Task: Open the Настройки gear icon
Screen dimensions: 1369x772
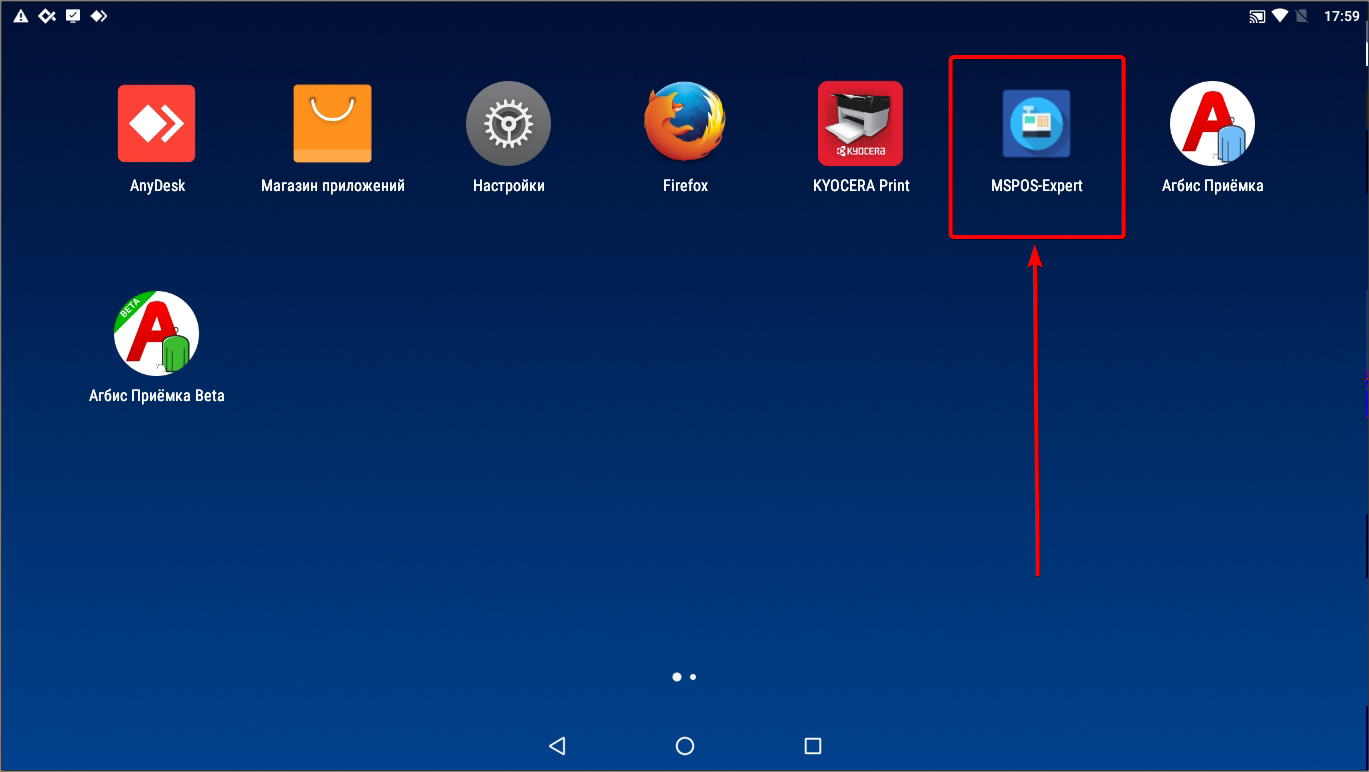Action: pyautogui.click(x=508, y=124)
